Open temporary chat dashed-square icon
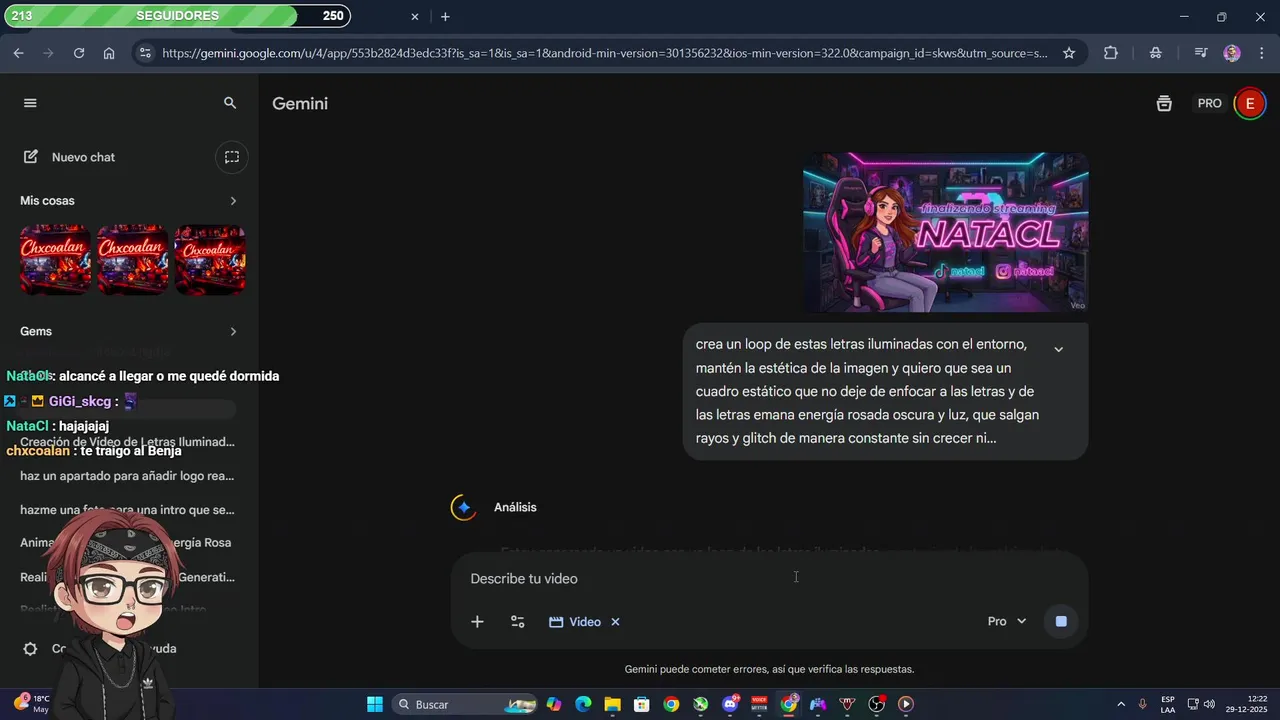This screenshot has width=1280, height=720. pos(232,157)
